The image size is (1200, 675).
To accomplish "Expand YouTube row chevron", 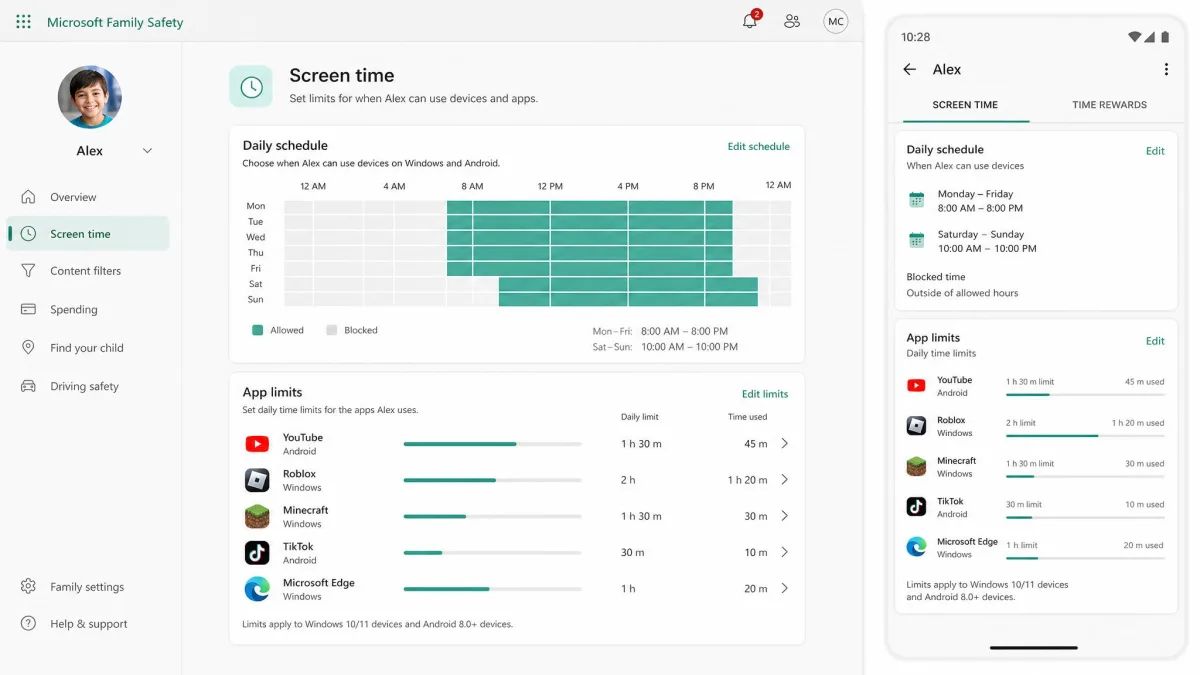I will coord(784,443).
